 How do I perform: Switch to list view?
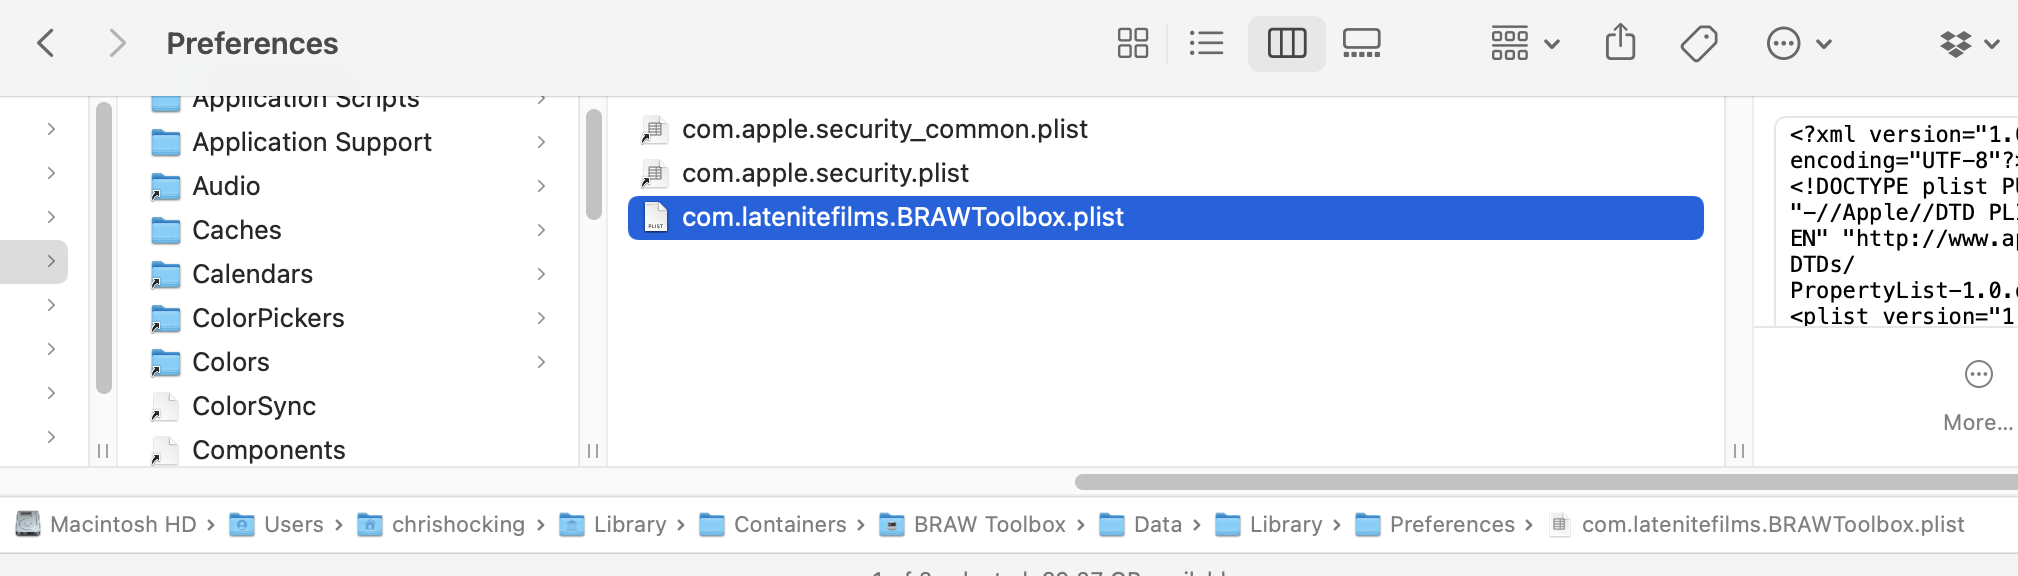1206,43
